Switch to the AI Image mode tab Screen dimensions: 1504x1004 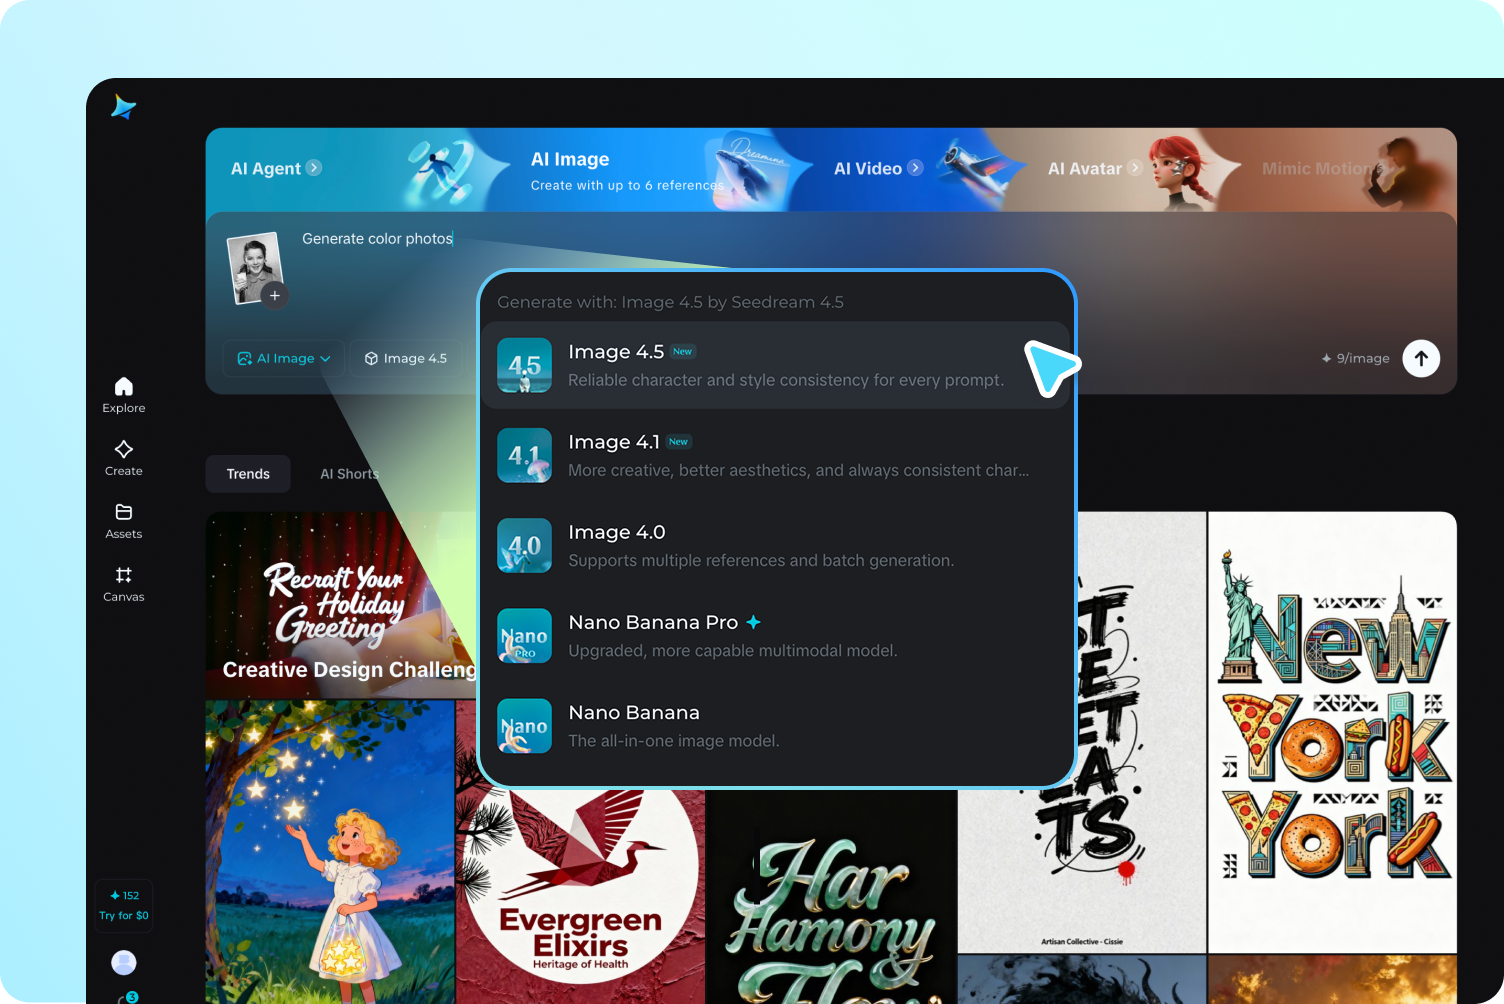626,170
